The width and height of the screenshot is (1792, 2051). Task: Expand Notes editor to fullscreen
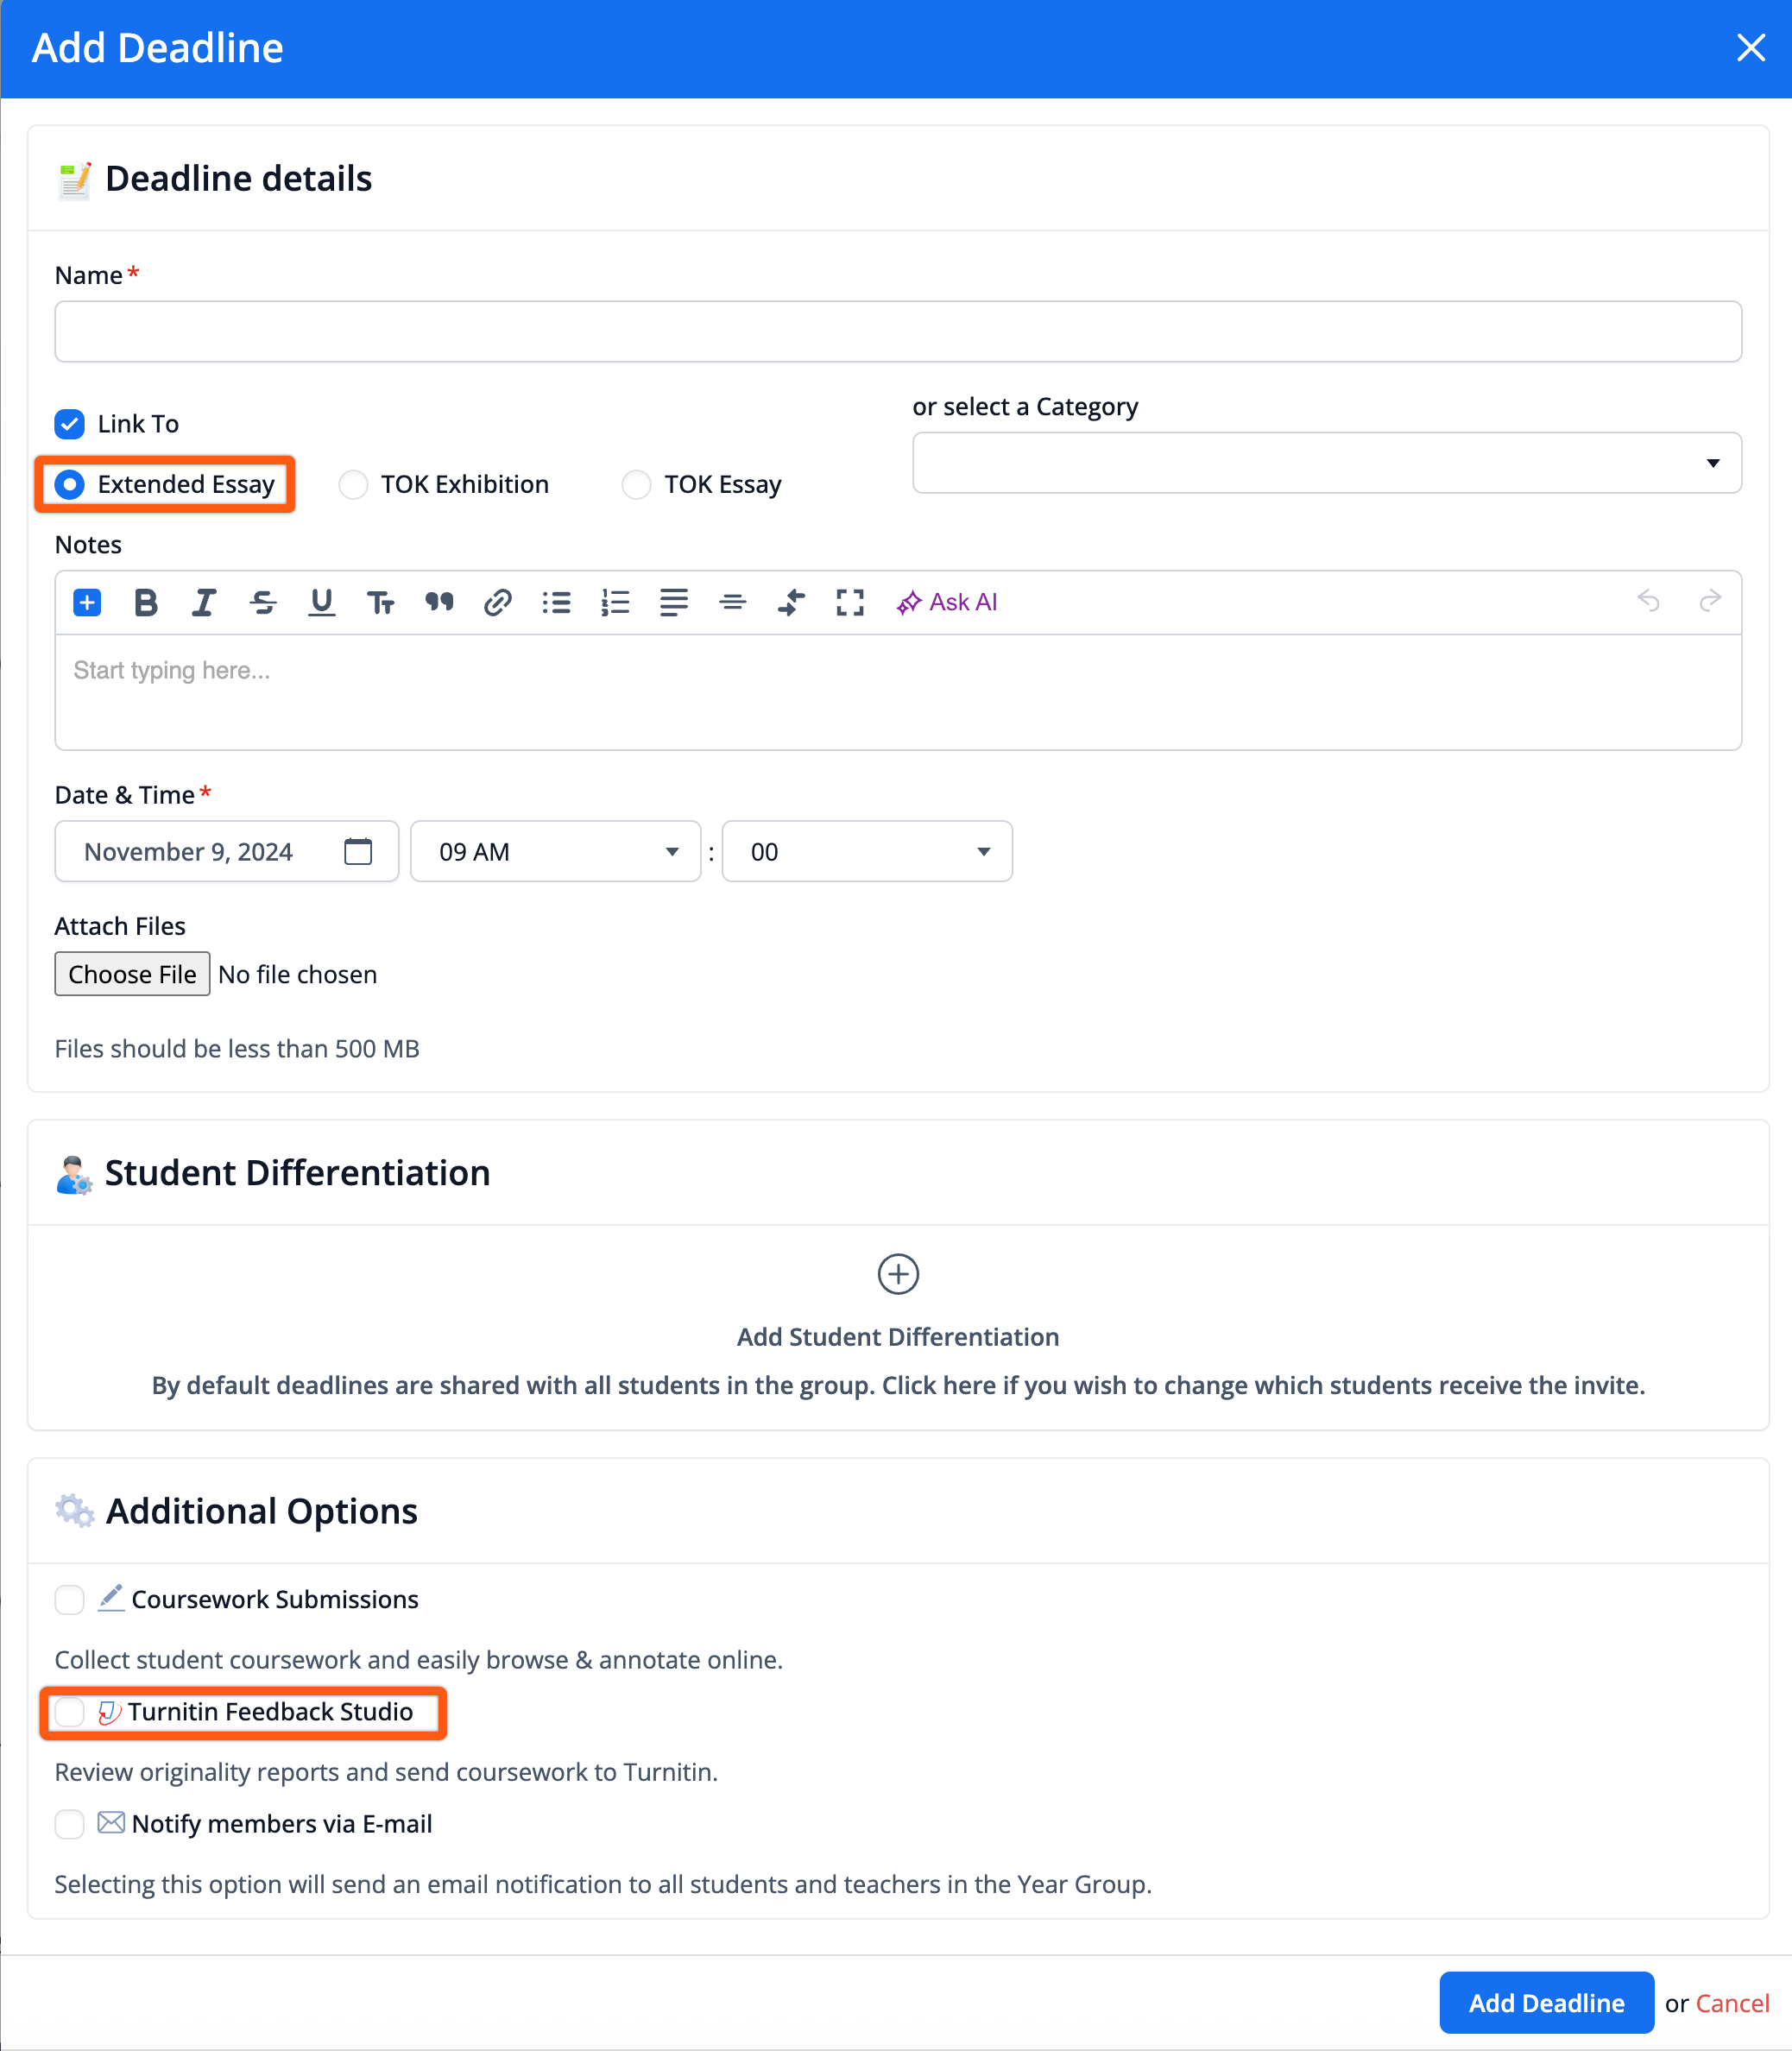[849, 602]
